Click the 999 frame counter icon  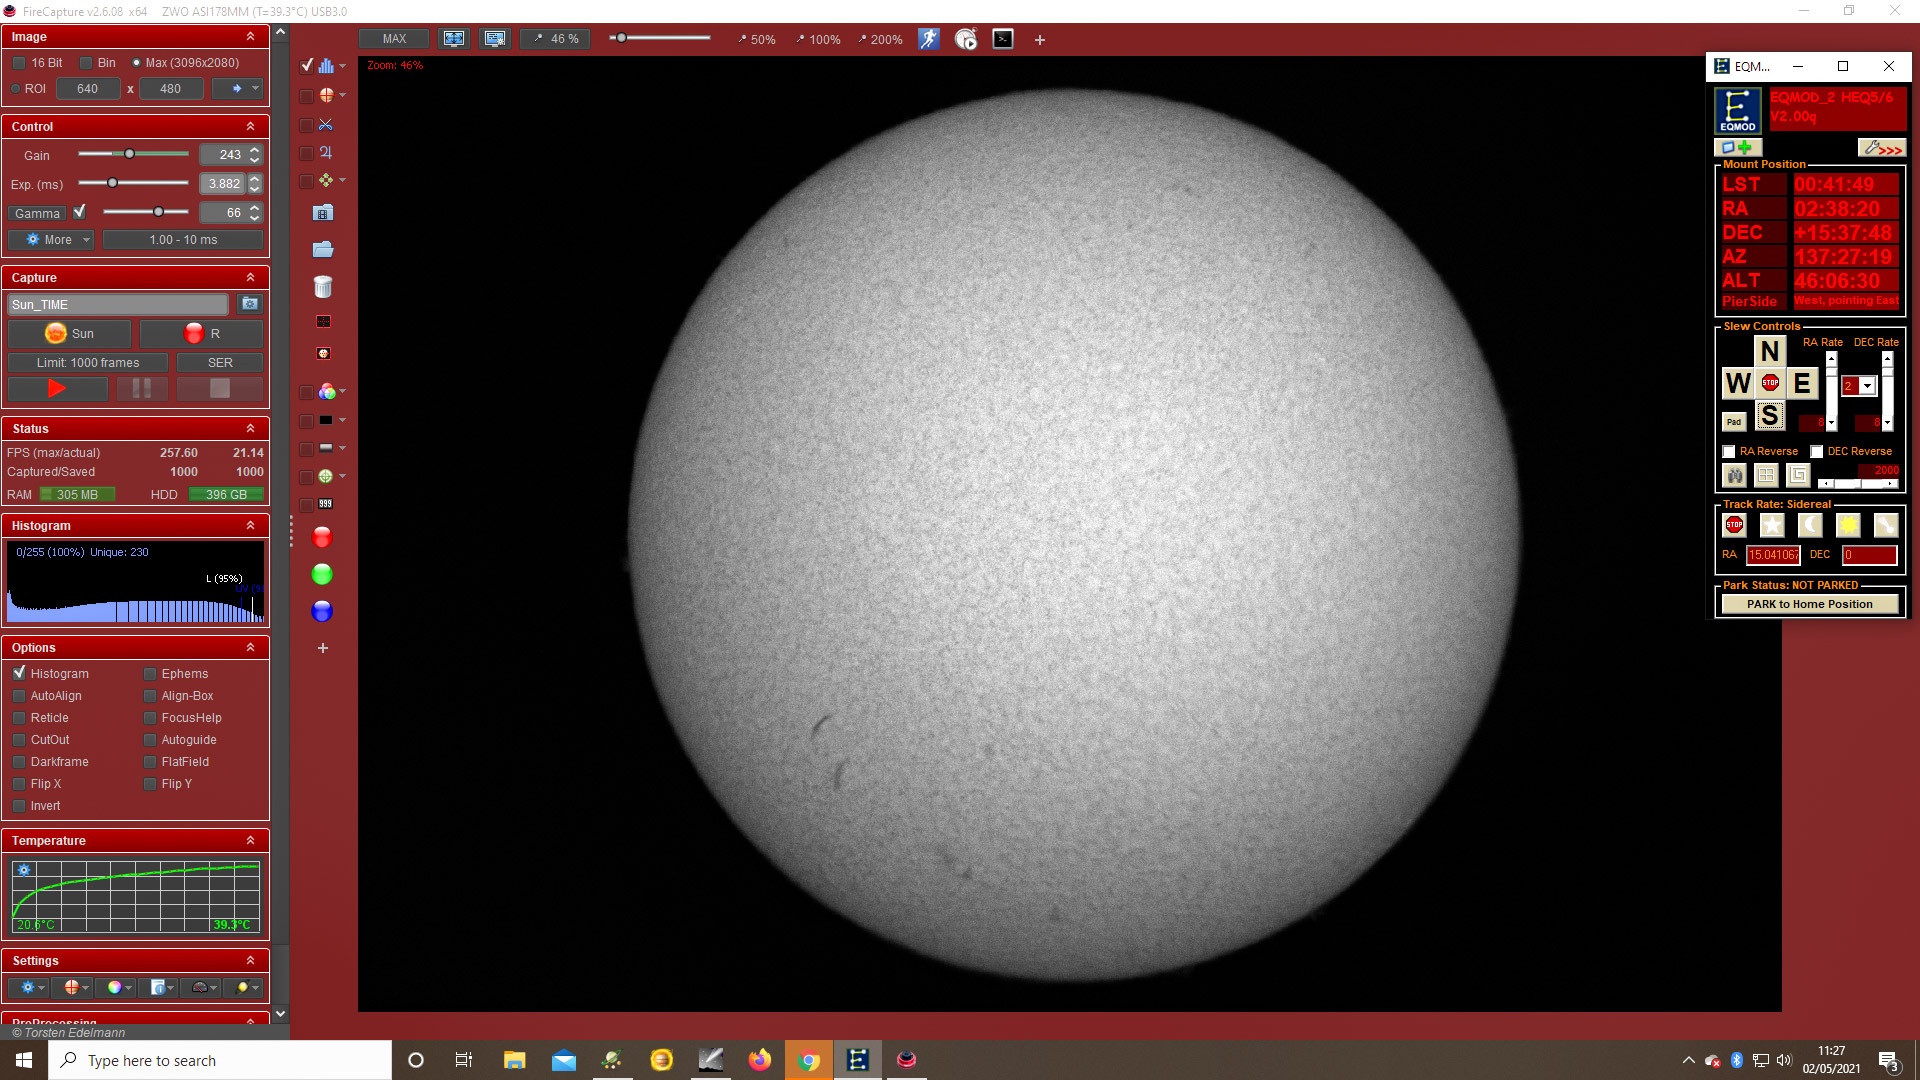click(x=325, y=504)
